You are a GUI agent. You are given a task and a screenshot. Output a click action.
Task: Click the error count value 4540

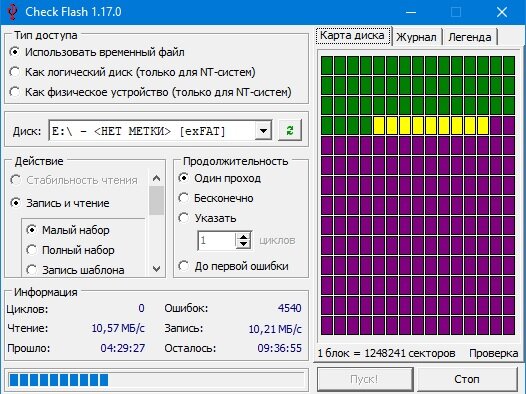[290, 308]
